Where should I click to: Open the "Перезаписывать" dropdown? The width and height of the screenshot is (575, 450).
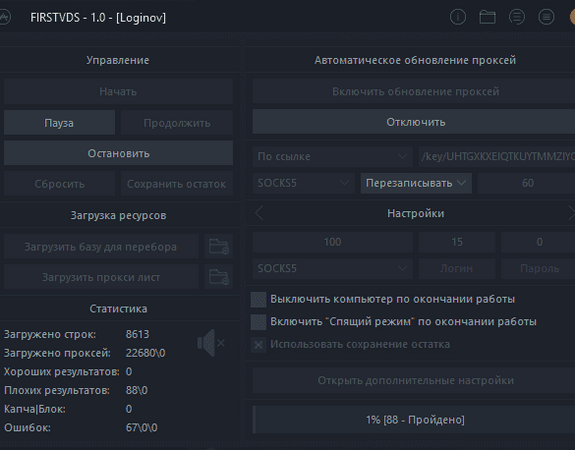pos(416,183)
